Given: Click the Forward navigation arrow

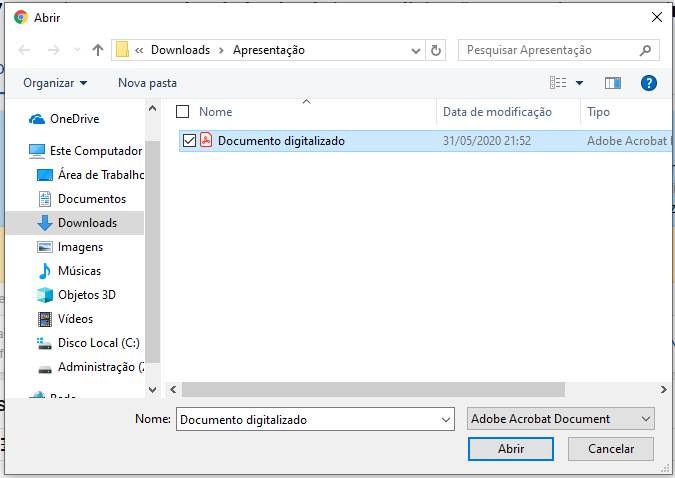Looking at the screenshot, I should pos(53,50).
